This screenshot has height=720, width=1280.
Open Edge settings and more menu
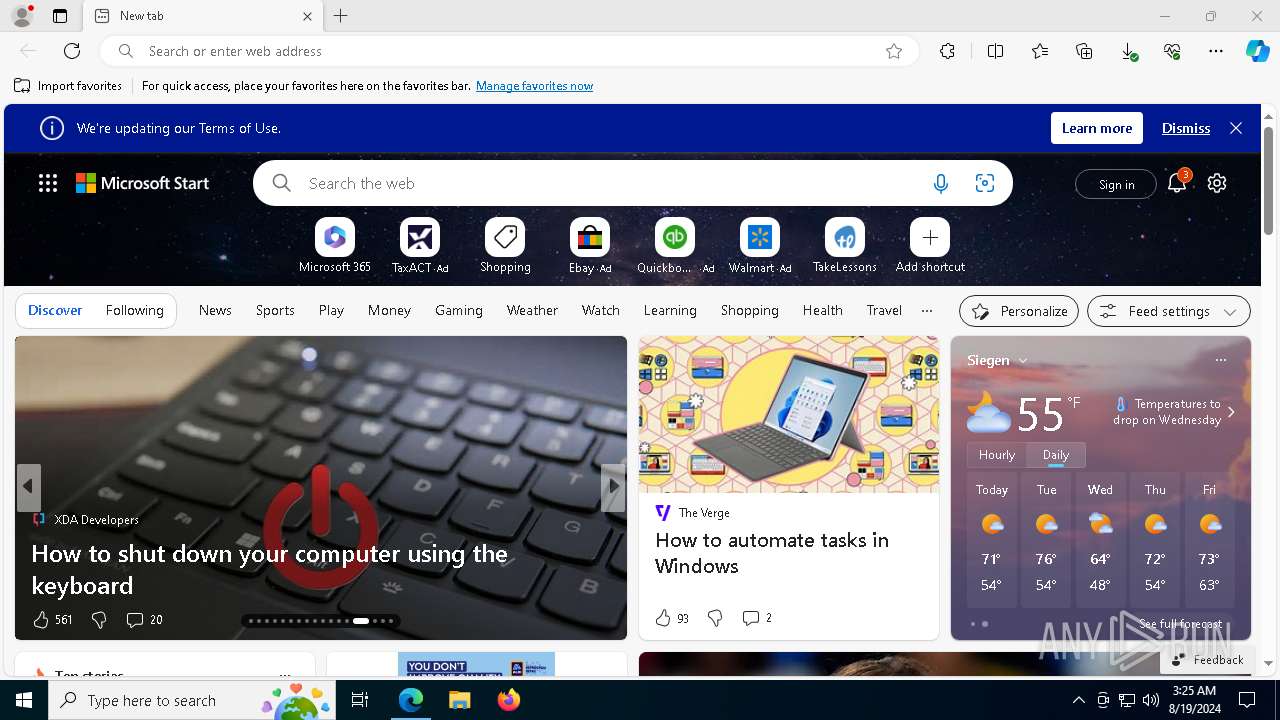1216,51
